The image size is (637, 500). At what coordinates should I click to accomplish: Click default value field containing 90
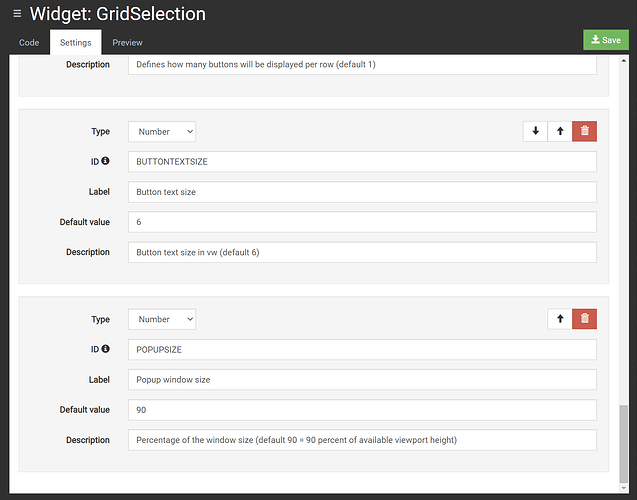pos(362,409)
